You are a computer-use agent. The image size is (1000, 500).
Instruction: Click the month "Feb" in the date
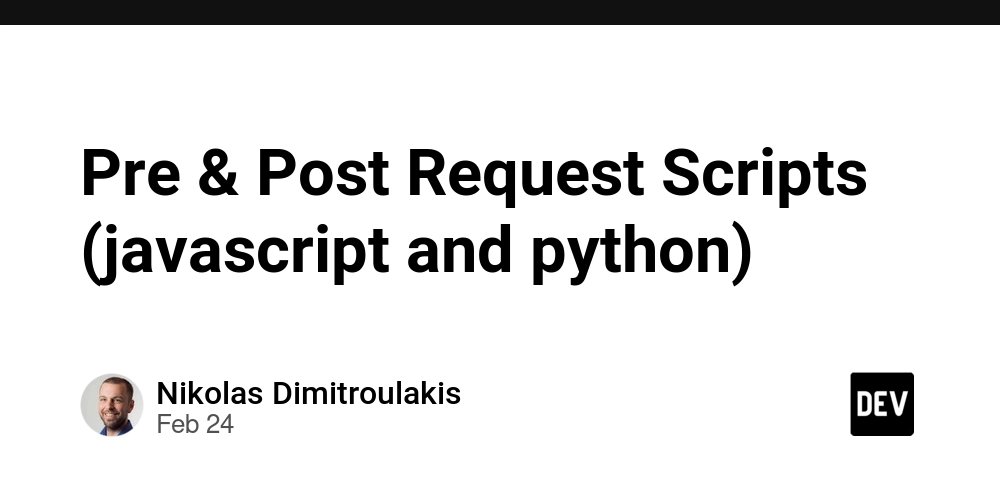pos(175,424)
